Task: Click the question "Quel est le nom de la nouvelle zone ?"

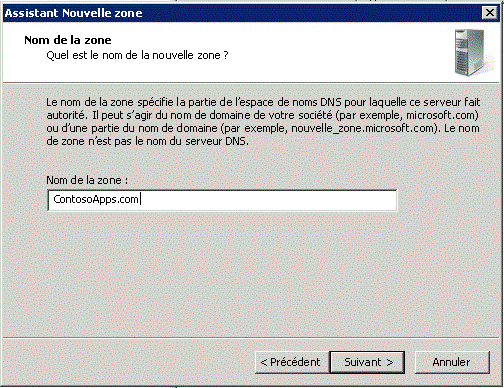Action: (x=137, y=55)
